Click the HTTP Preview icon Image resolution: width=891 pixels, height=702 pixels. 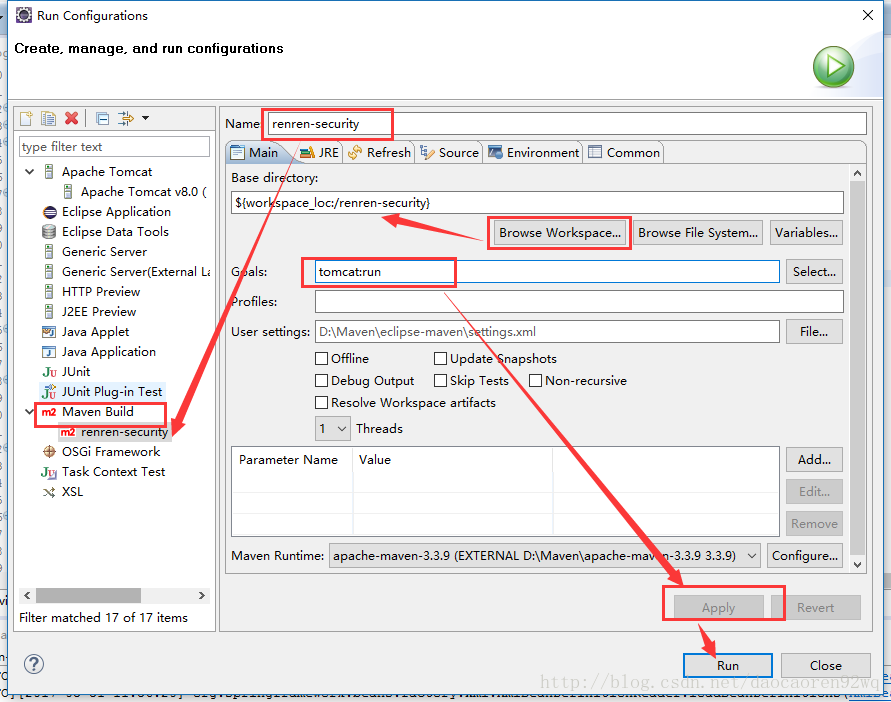(49, 292)
